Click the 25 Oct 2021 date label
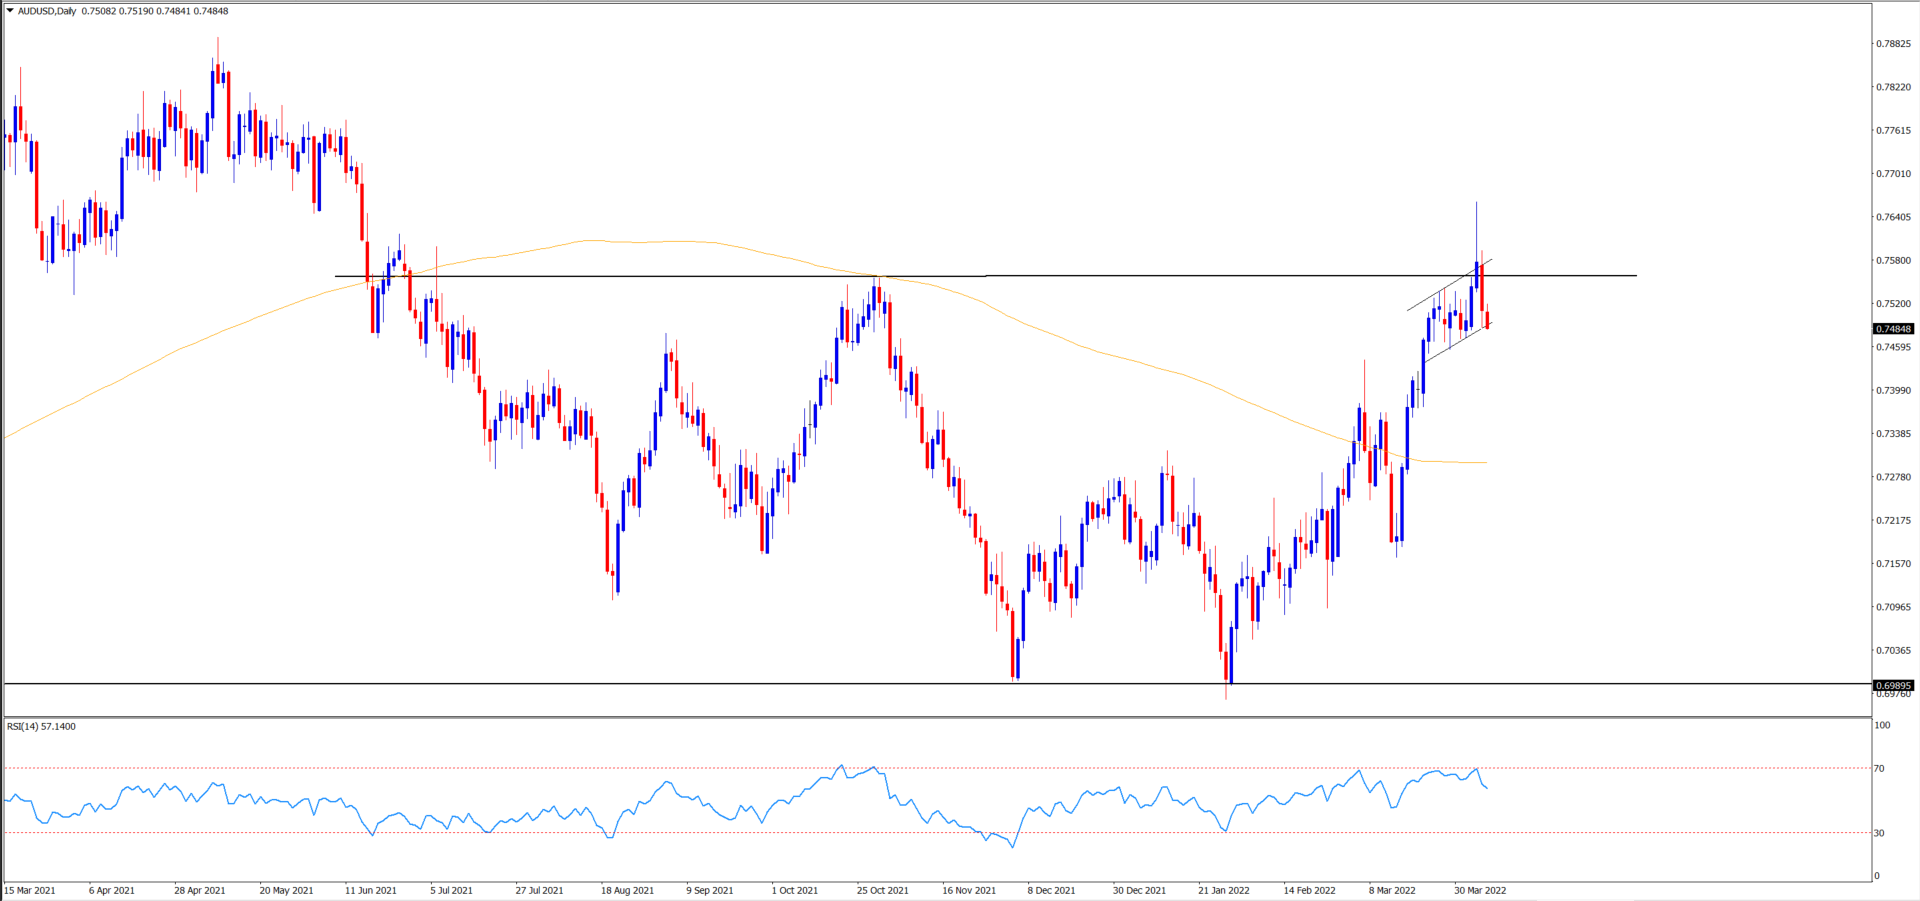Image resolution: width=1920 pixels, height=901 pixels. pyautogui.click(x=882, y=890)
